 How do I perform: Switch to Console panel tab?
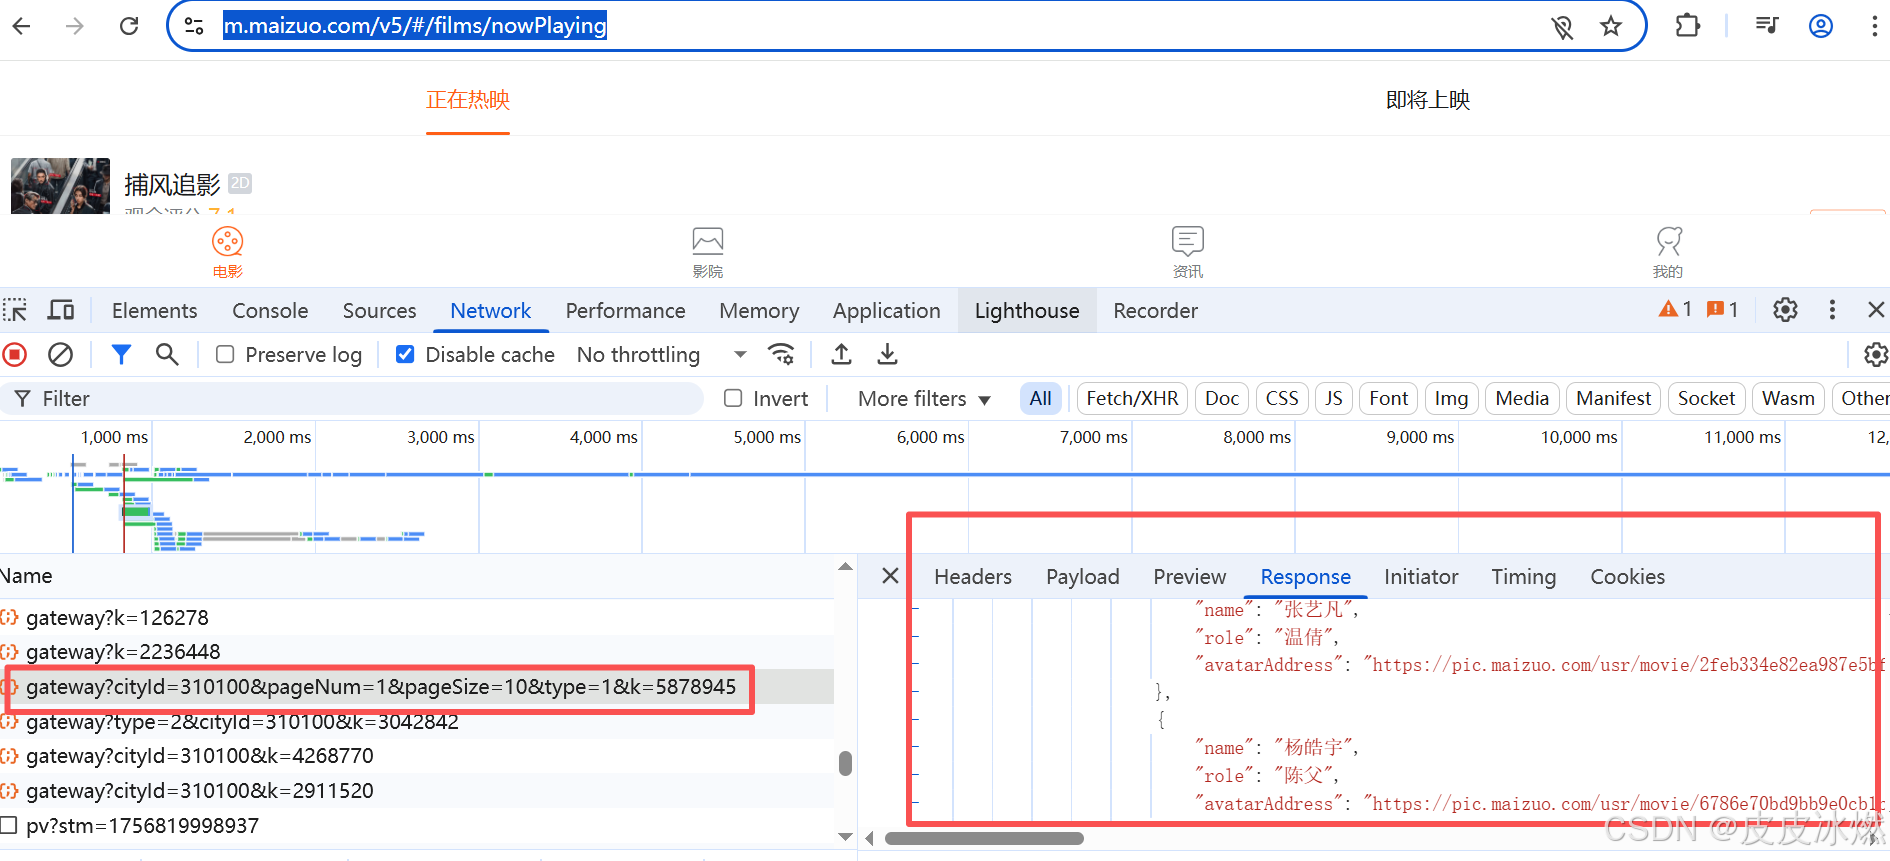270,310
